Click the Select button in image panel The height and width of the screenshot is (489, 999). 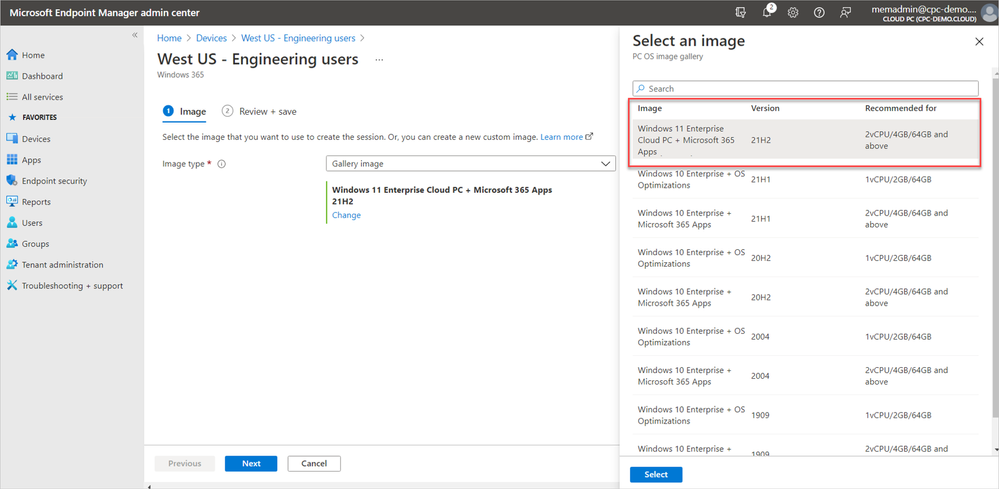(656, 475)
